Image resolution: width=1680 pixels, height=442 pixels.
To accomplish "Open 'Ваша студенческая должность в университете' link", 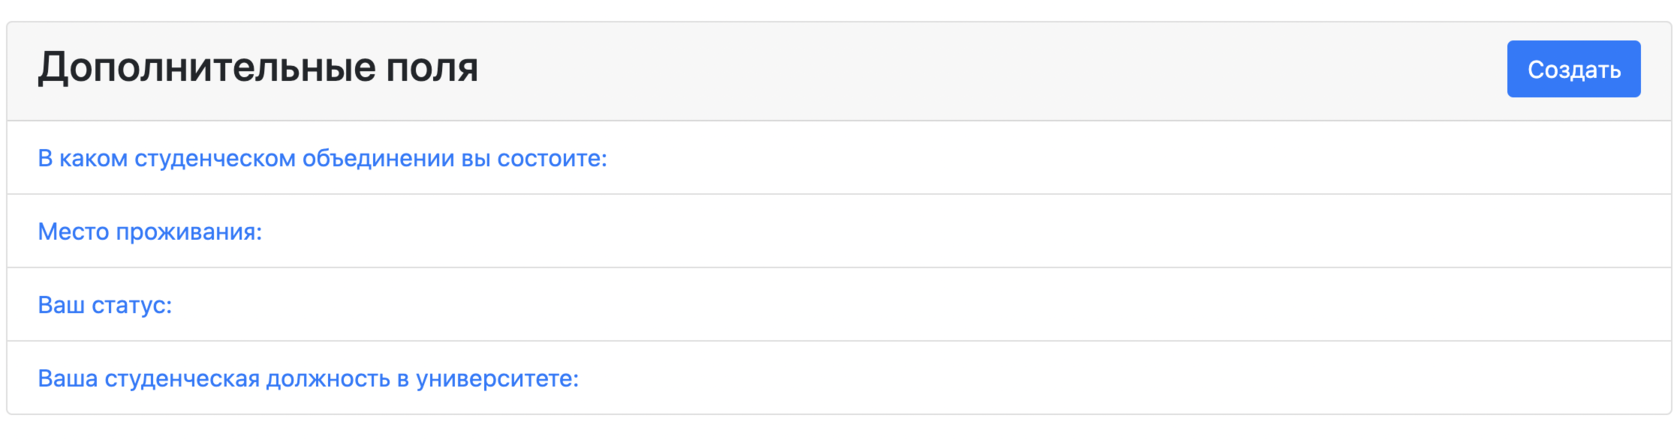I will pos(307,378).
